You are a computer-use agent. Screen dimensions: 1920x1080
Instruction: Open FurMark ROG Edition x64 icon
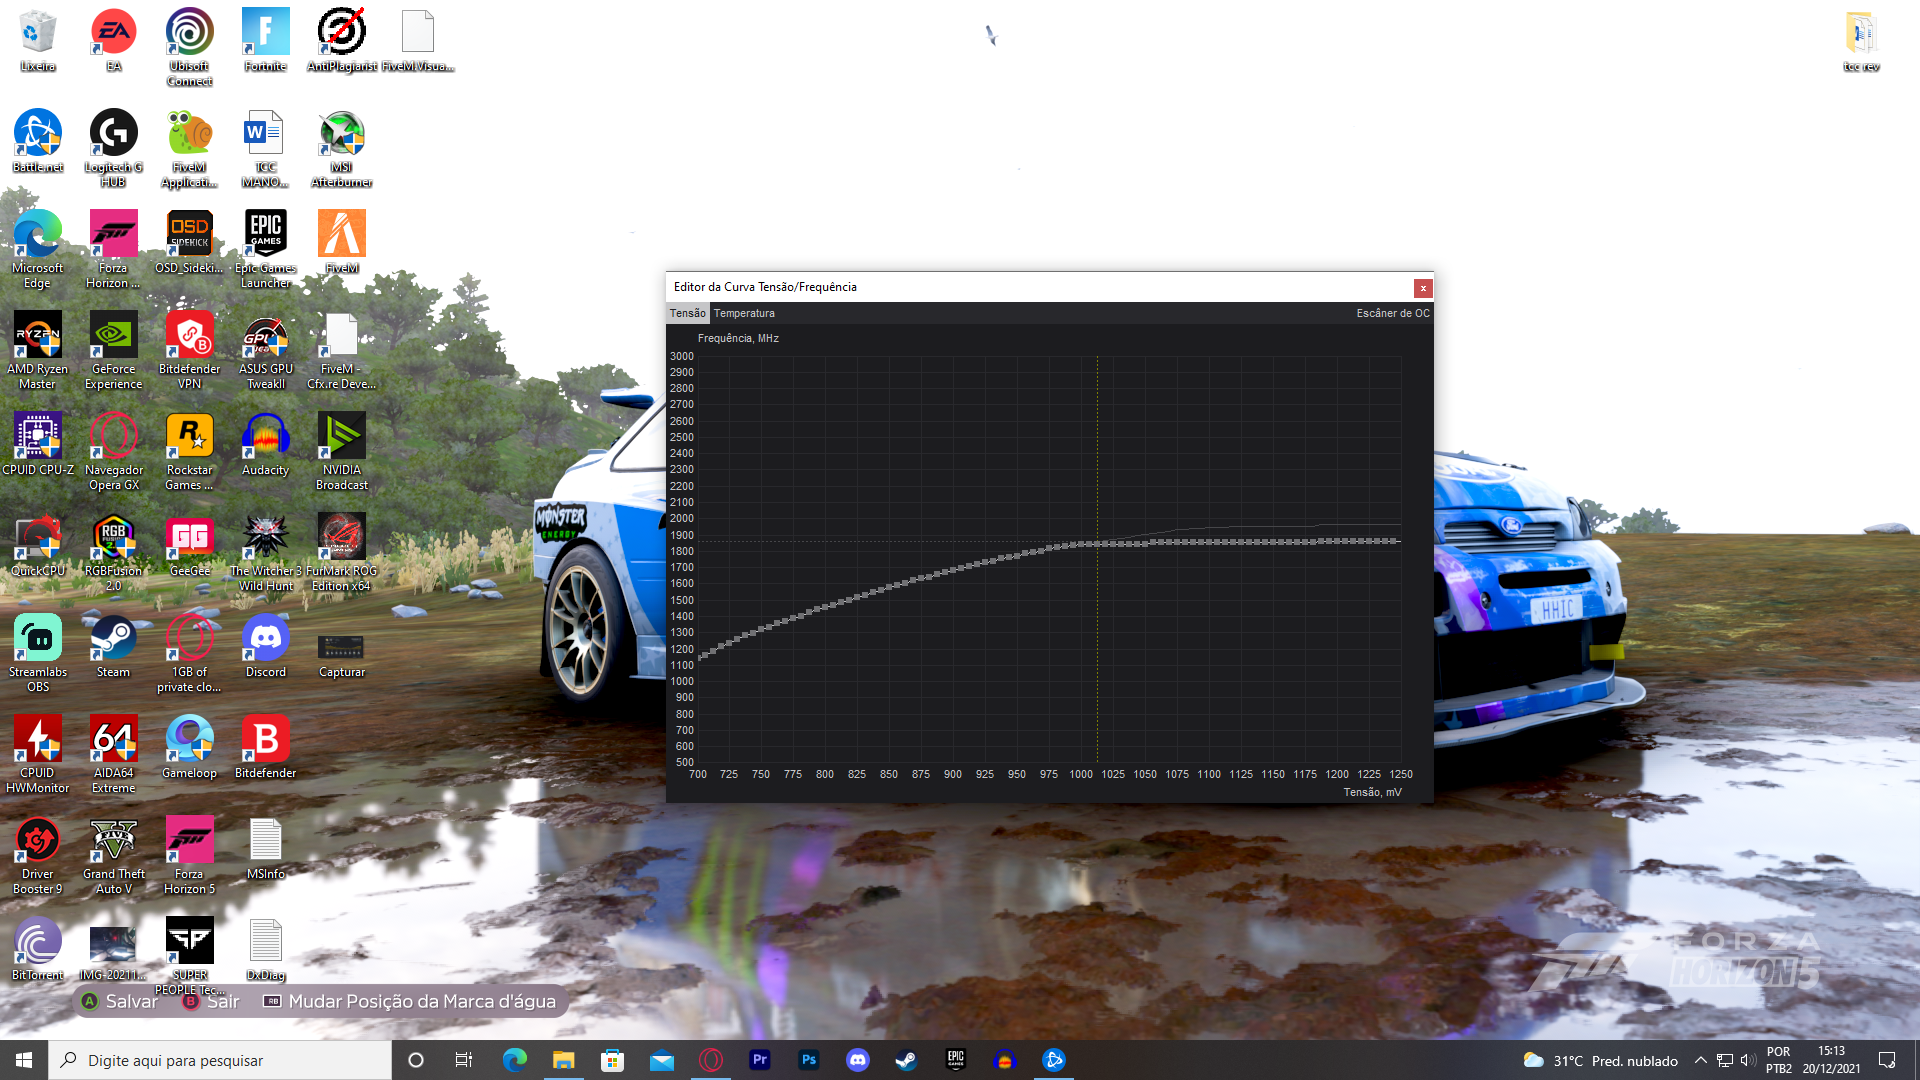(x=342, y=552)
